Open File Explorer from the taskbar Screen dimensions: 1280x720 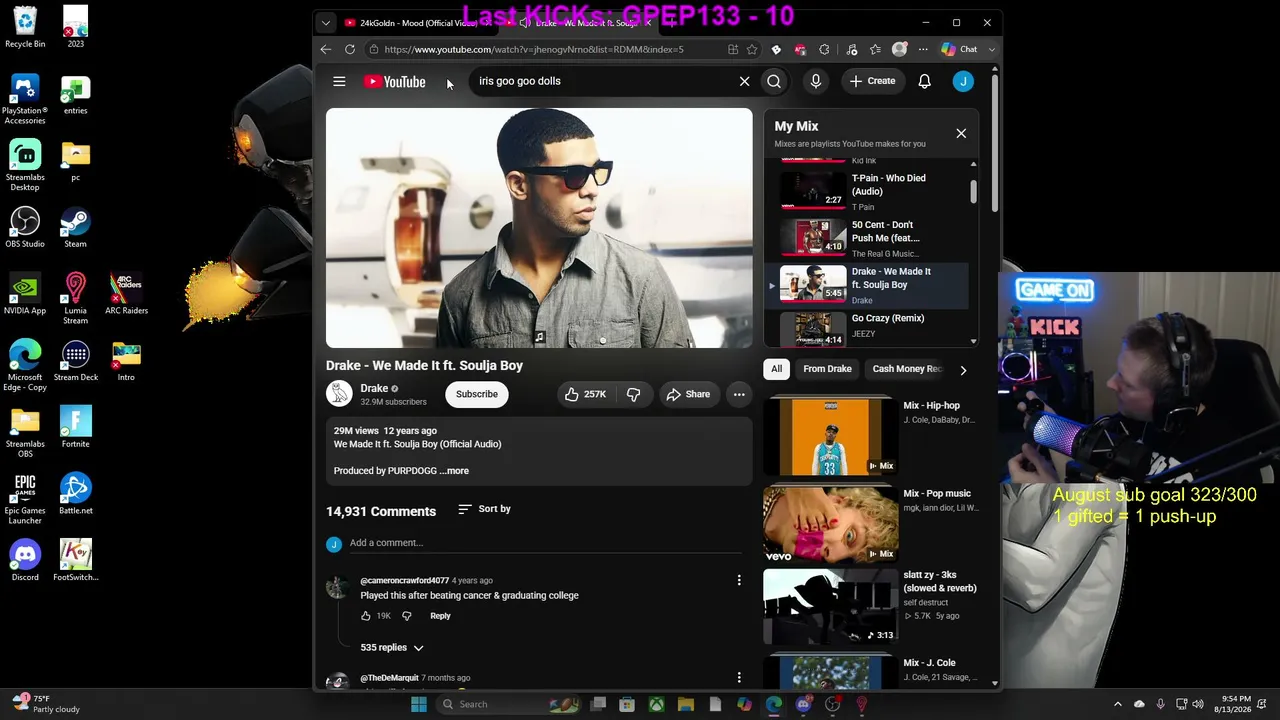click(x=686, y=704)
